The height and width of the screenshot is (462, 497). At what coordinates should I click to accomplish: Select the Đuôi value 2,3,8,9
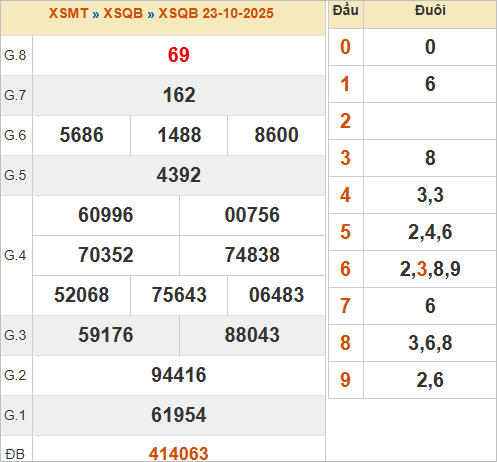click(x=430, y=269)
